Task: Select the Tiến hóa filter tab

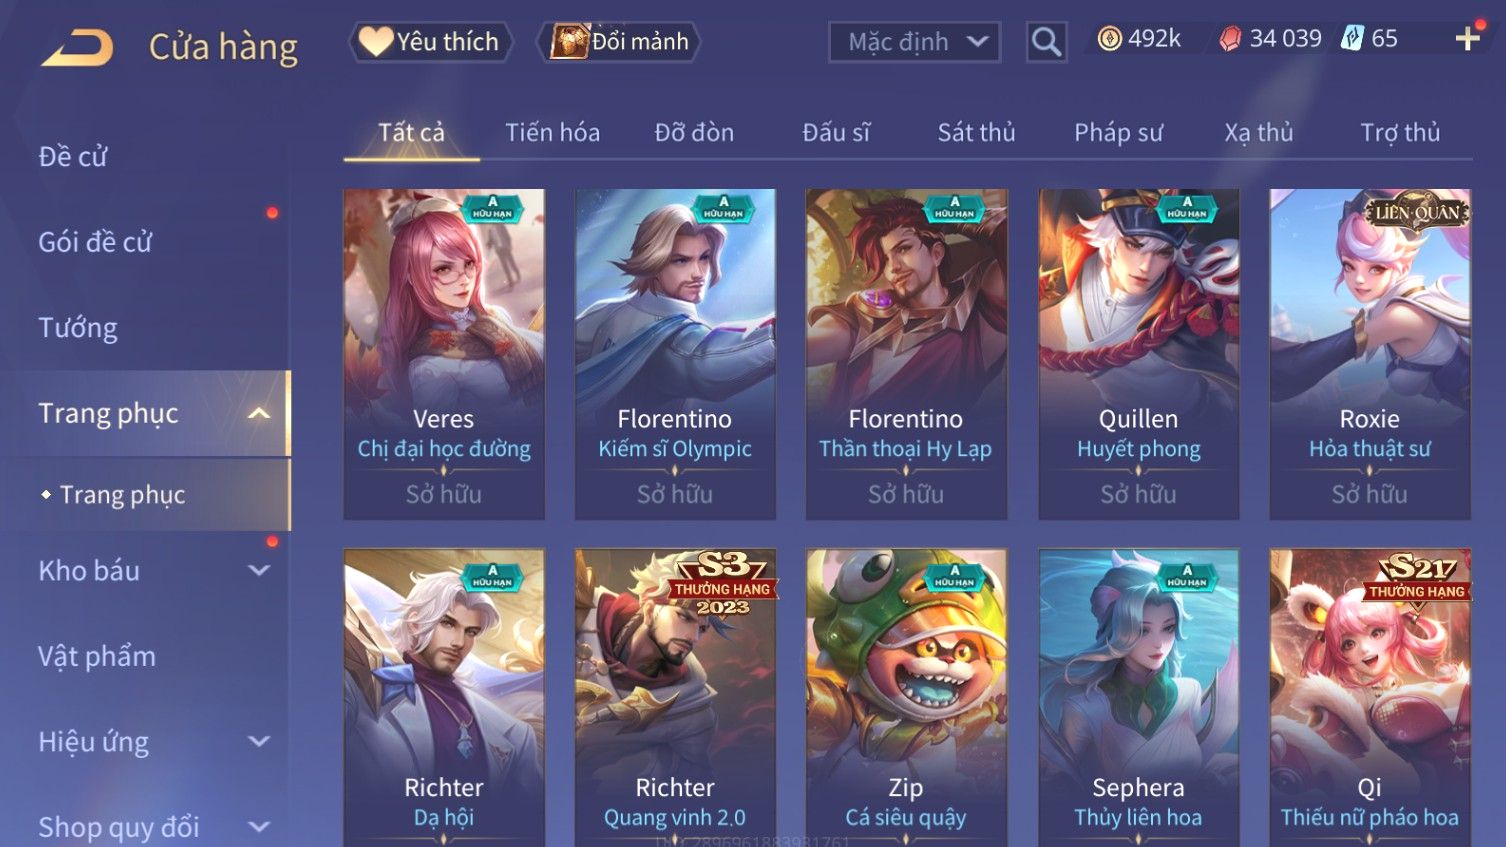Action: click(552, 133)
